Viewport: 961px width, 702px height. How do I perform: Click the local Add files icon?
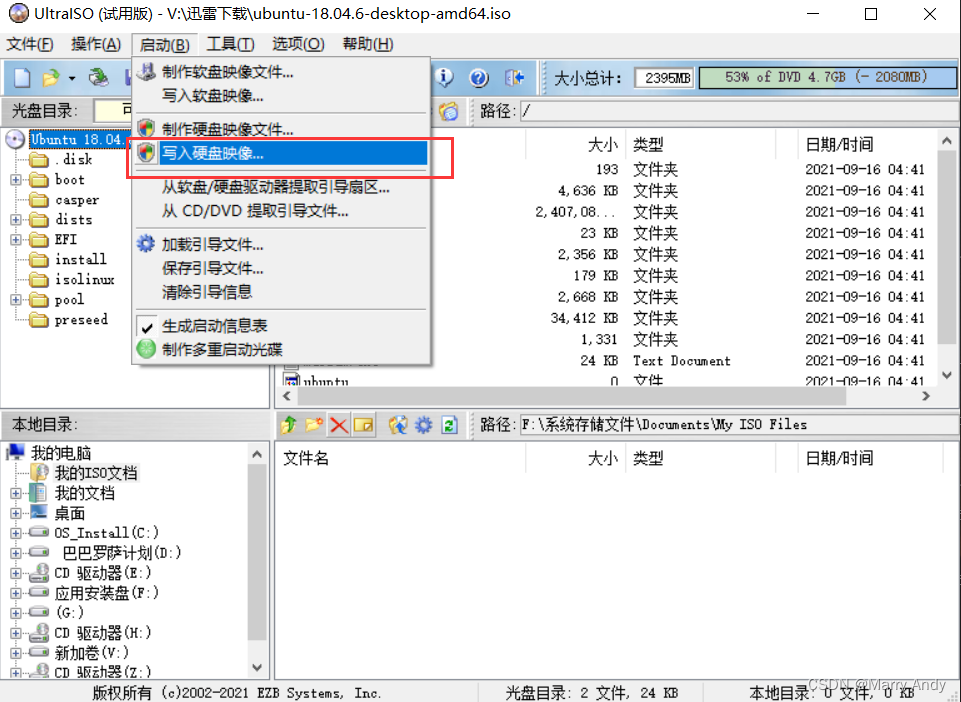398,424
